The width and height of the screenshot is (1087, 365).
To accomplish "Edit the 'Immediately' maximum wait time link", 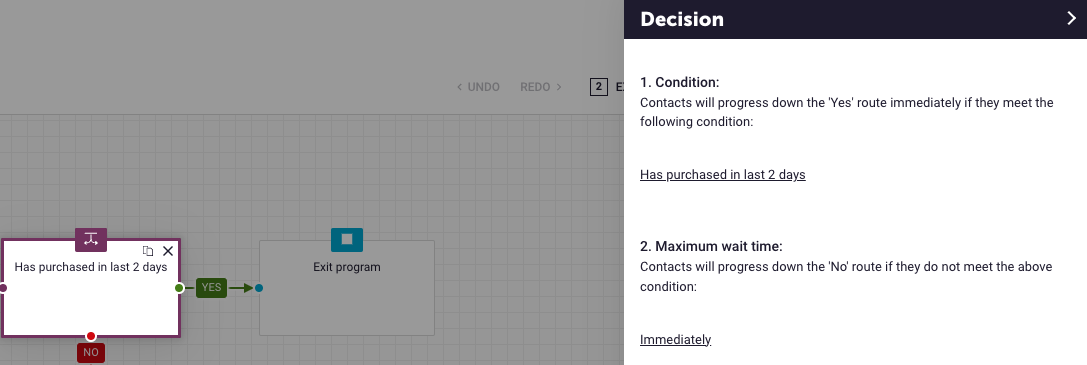I will point(675,339).
